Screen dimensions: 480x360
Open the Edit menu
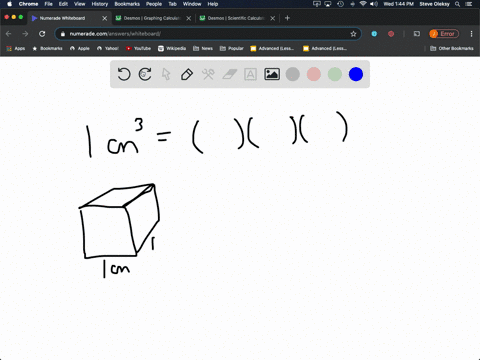(63, 4)
